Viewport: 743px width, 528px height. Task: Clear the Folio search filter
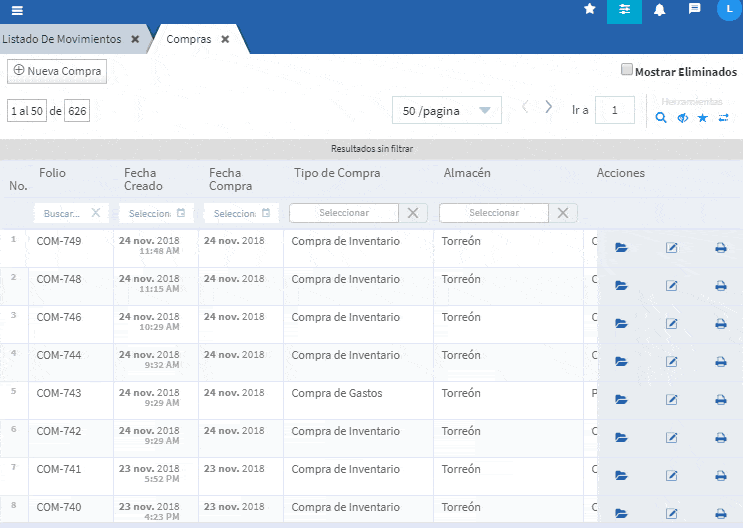coord(96,213)
